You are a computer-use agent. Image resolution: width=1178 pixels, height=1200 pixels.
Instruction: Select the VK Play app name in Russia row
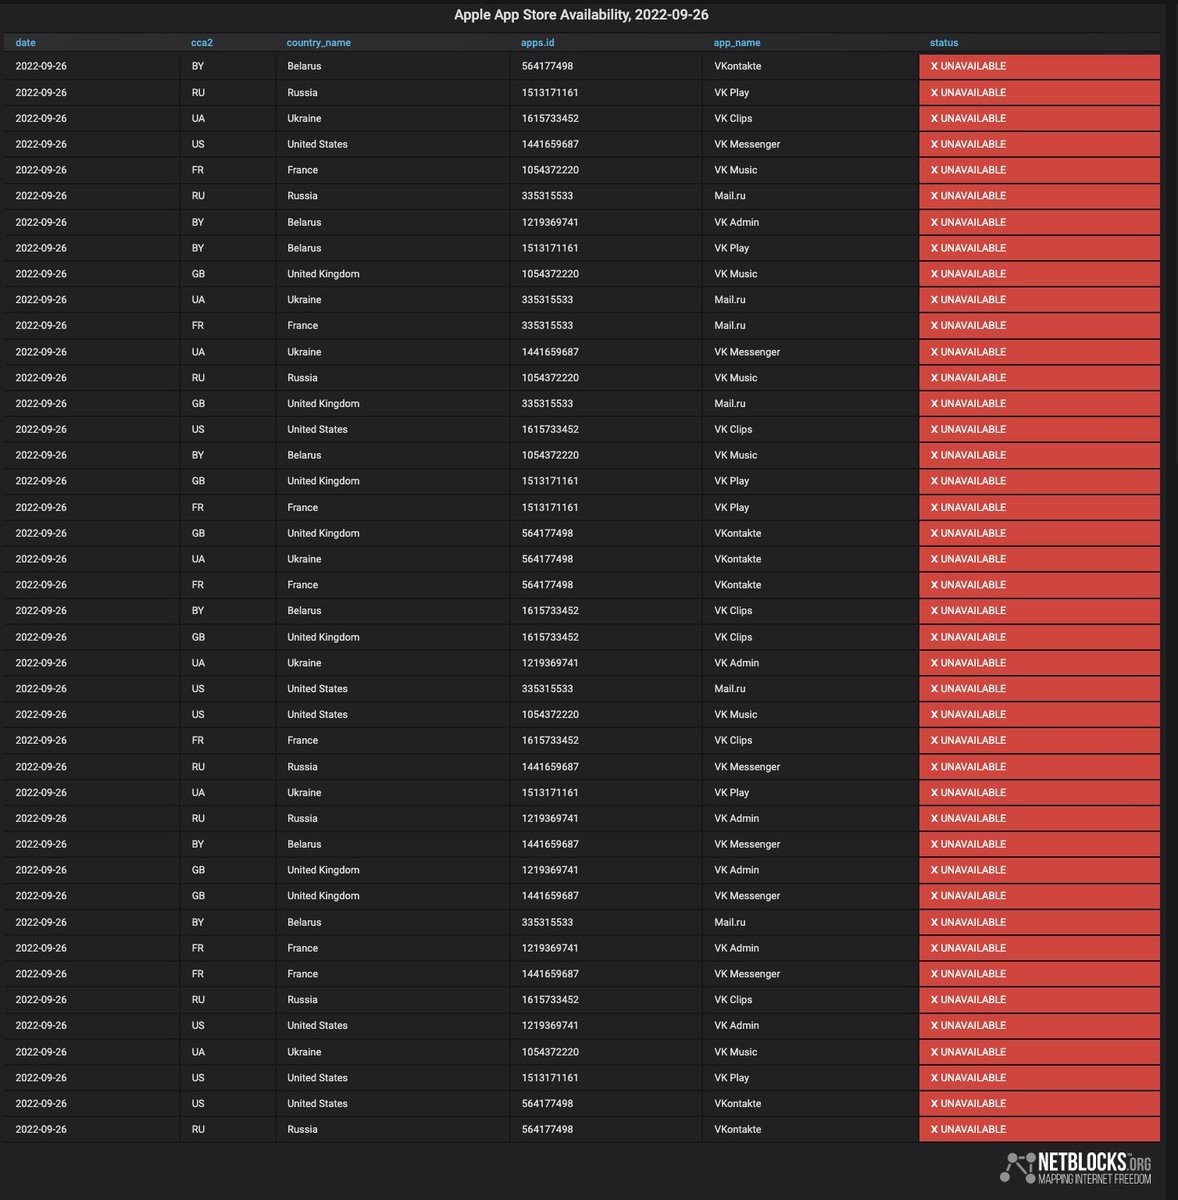coord(731,92)
